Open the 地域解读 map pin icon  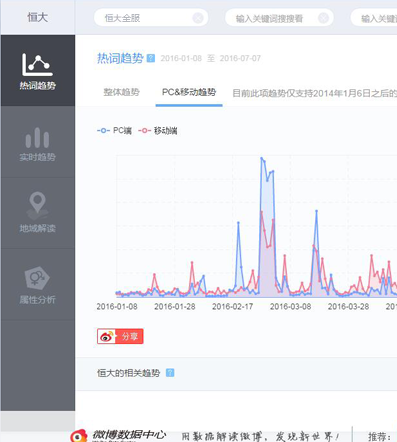tap(37, 204)
